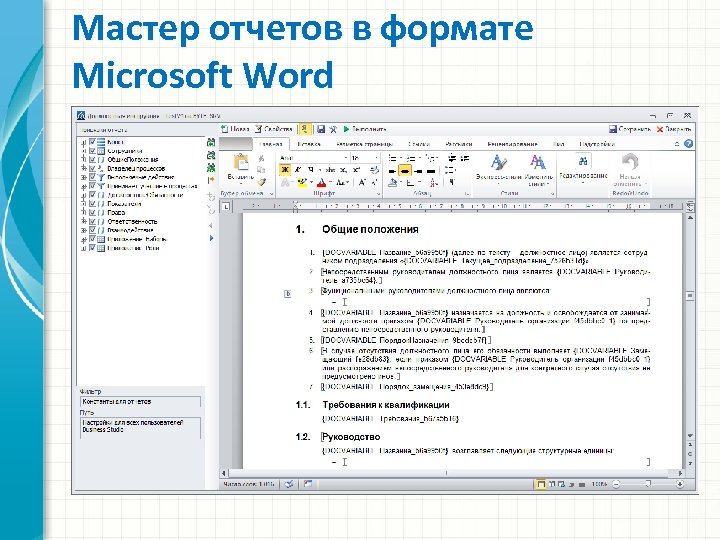Click the zoom slider handle in status bar
This screenshot has height=540, width=720.
click(648, 484)
